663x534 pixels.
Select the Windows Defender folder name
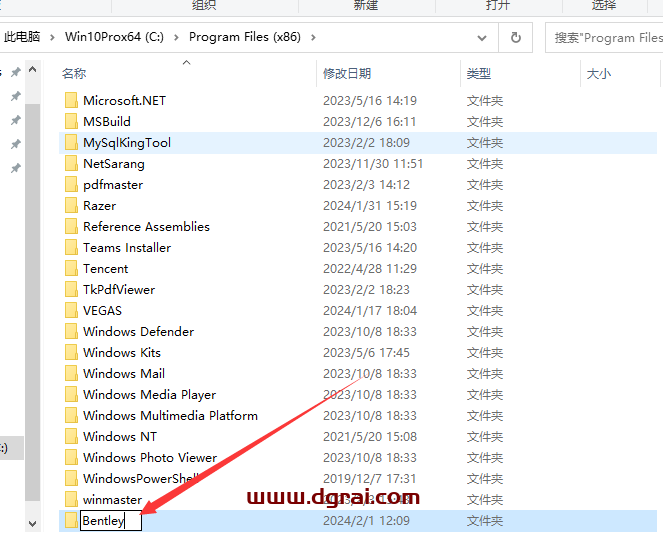[x=138, y=331]
